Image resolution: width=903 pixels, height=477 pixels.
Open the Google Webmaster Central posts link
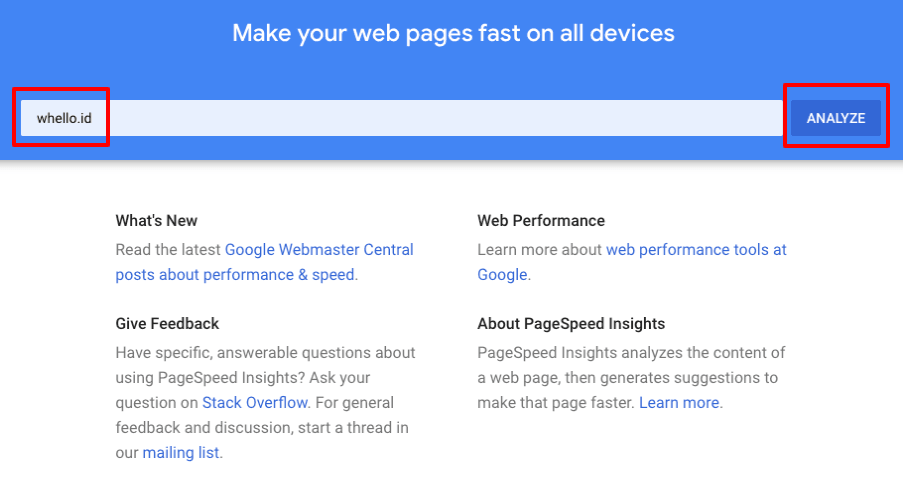pyautogui.click(x=319, y=249)
